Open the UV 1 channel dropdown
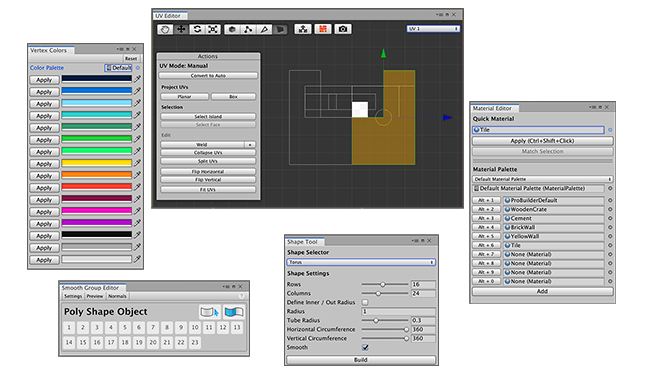The height and width of the screenshot is (378, 647). pyautogui.click(x=433, y=29)
